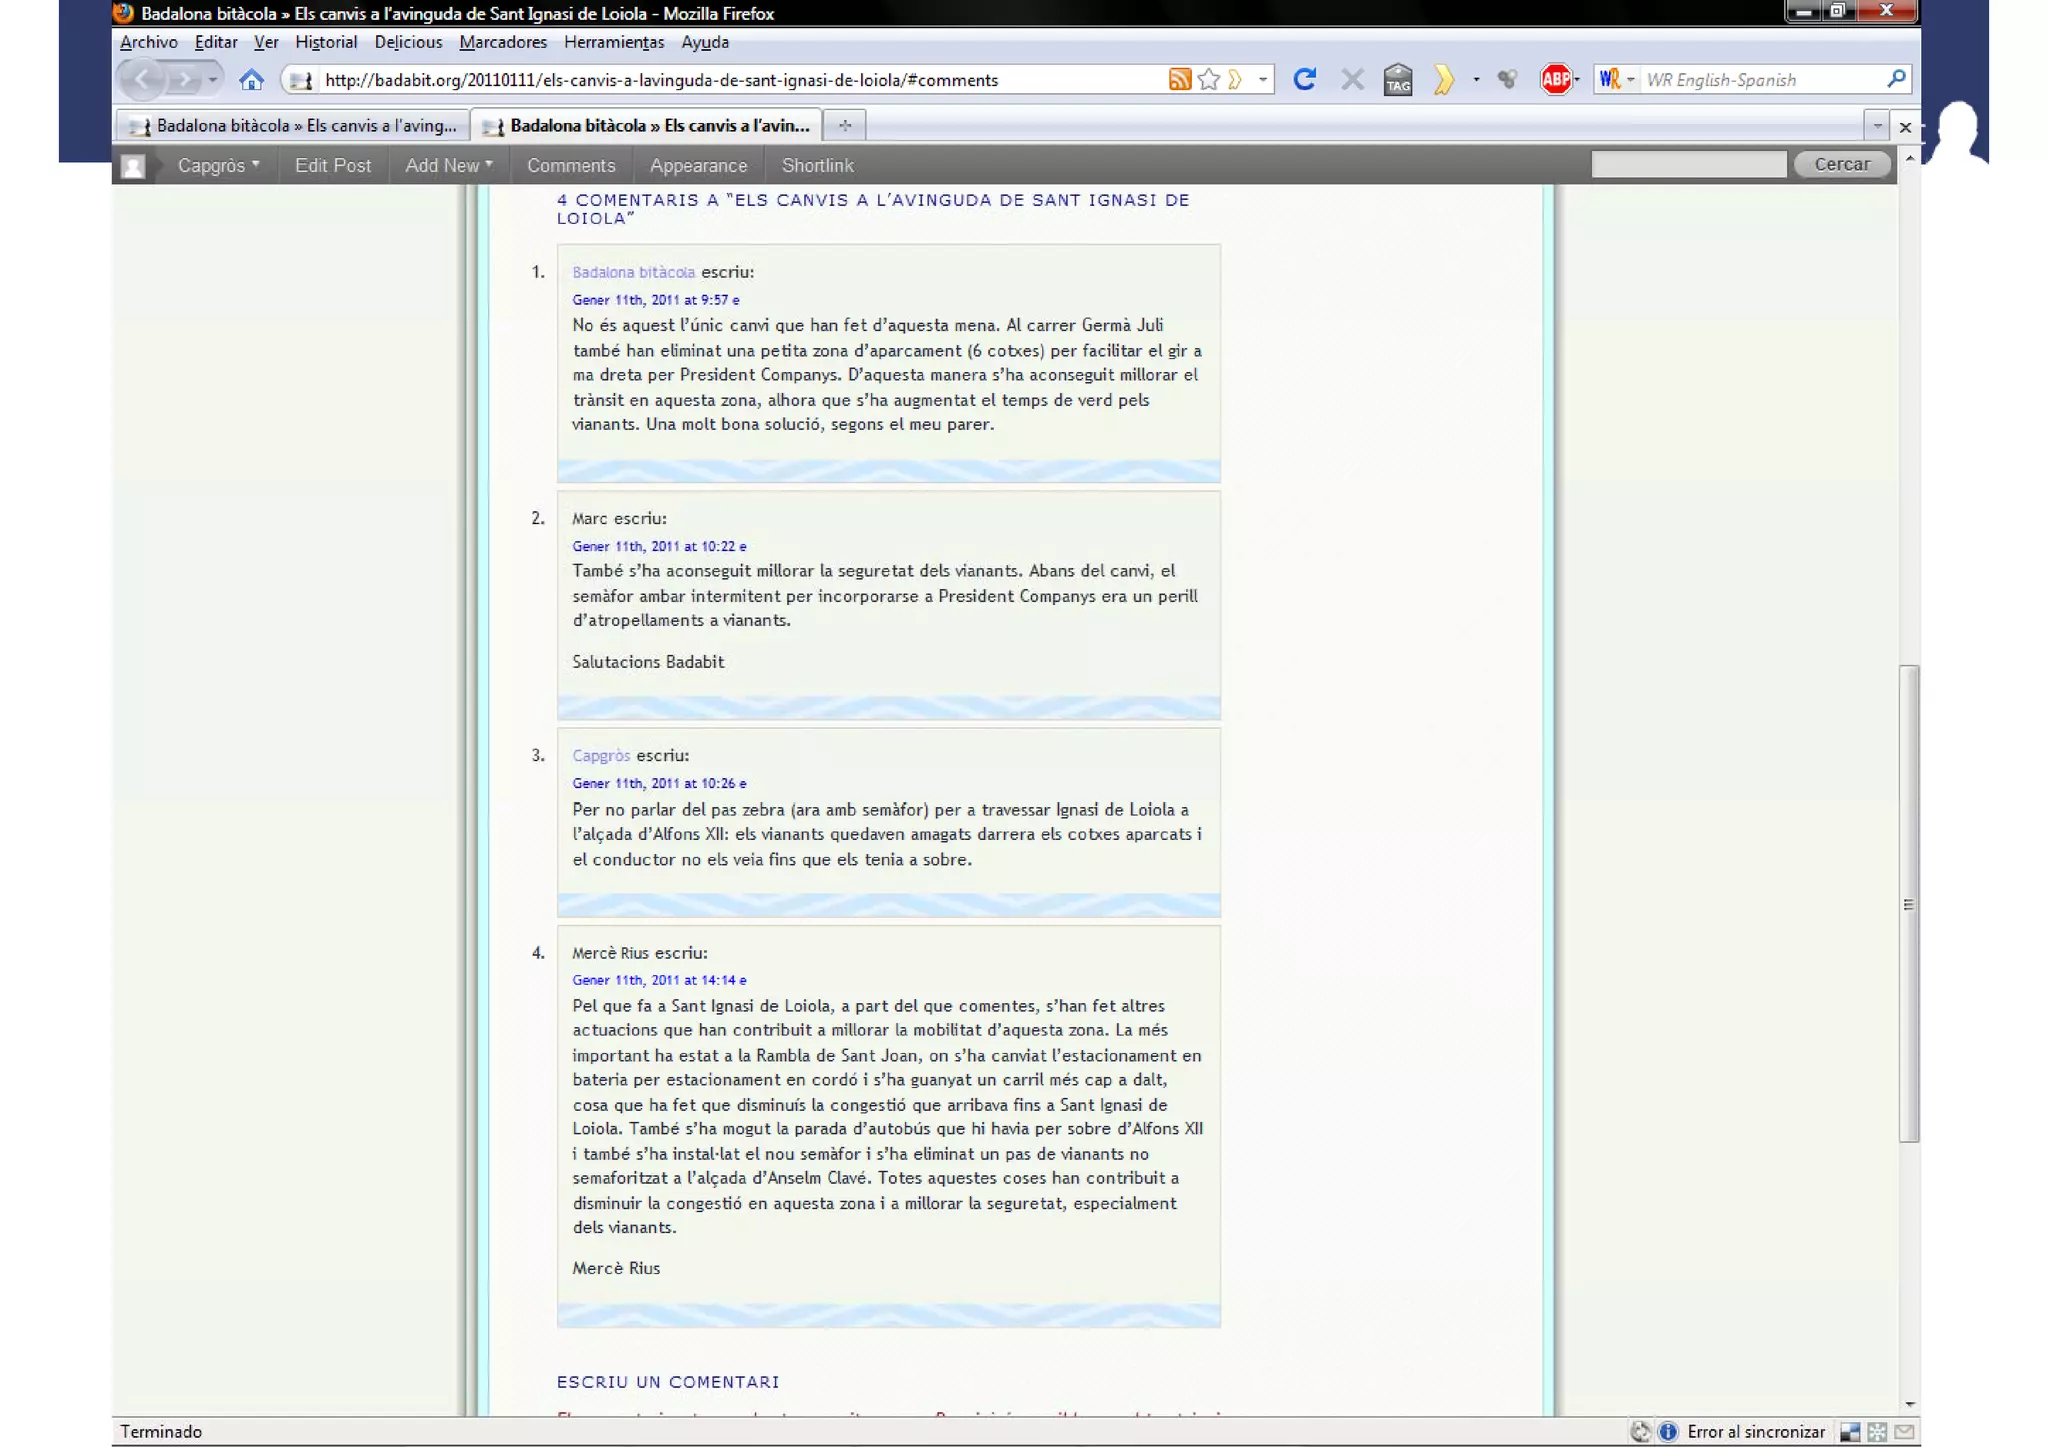
Task: Click the Adblock Plus ABP icon
Action: click(x=1555, y=80)
